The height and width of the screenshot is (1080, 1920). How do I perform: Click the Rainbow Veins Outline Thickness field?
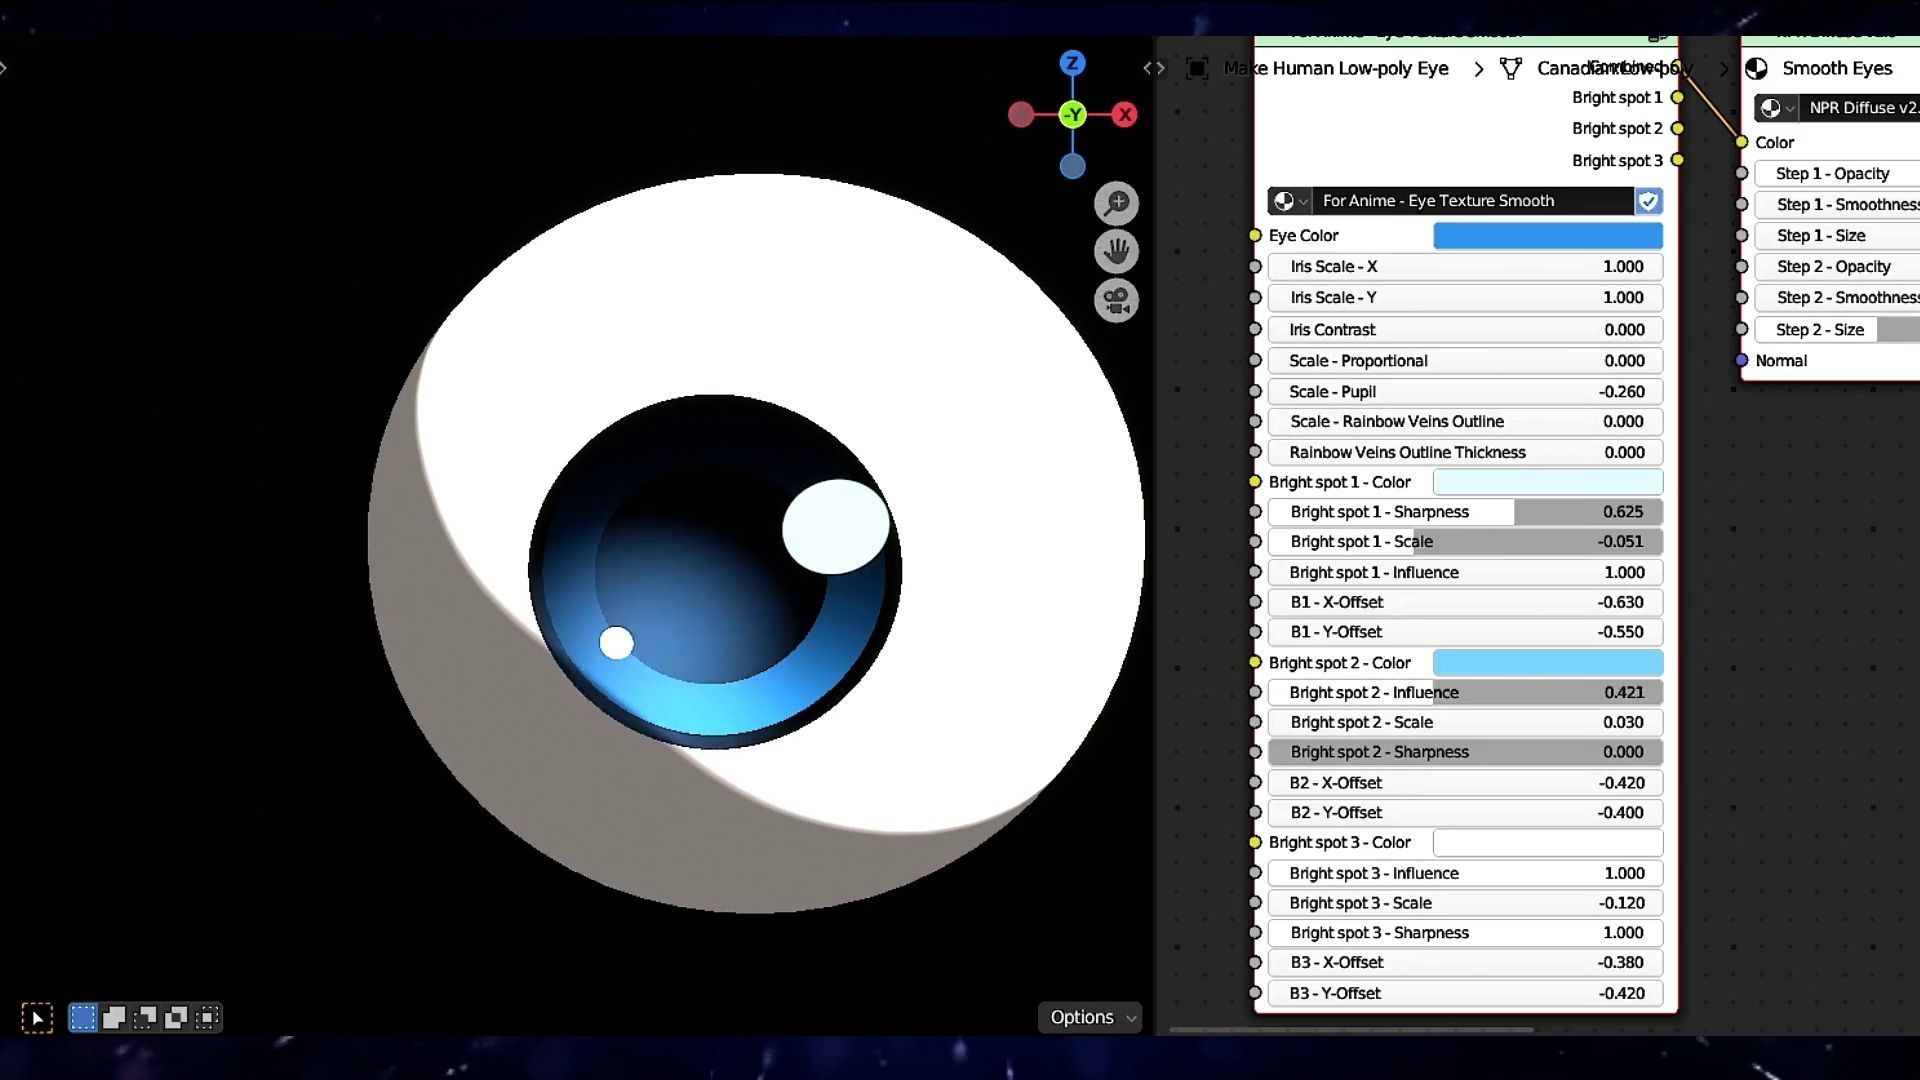click(x=1465, y=453)
